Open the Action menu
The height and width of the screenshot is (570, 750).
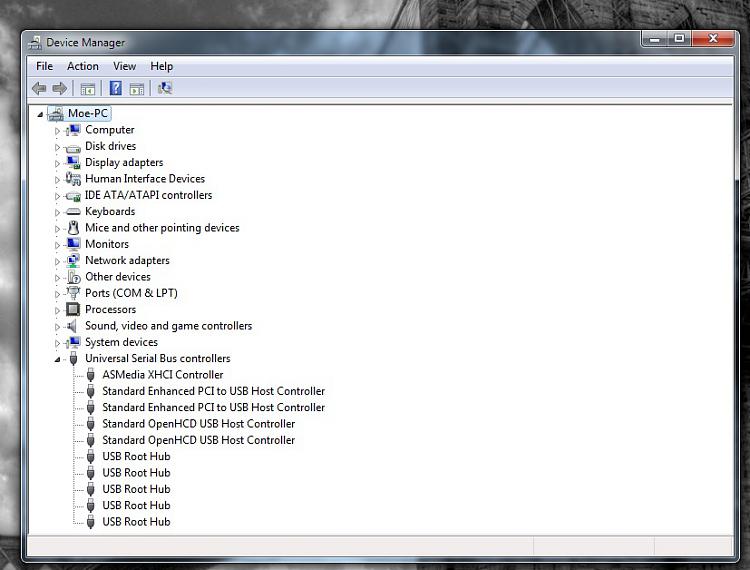click(83, 66)
